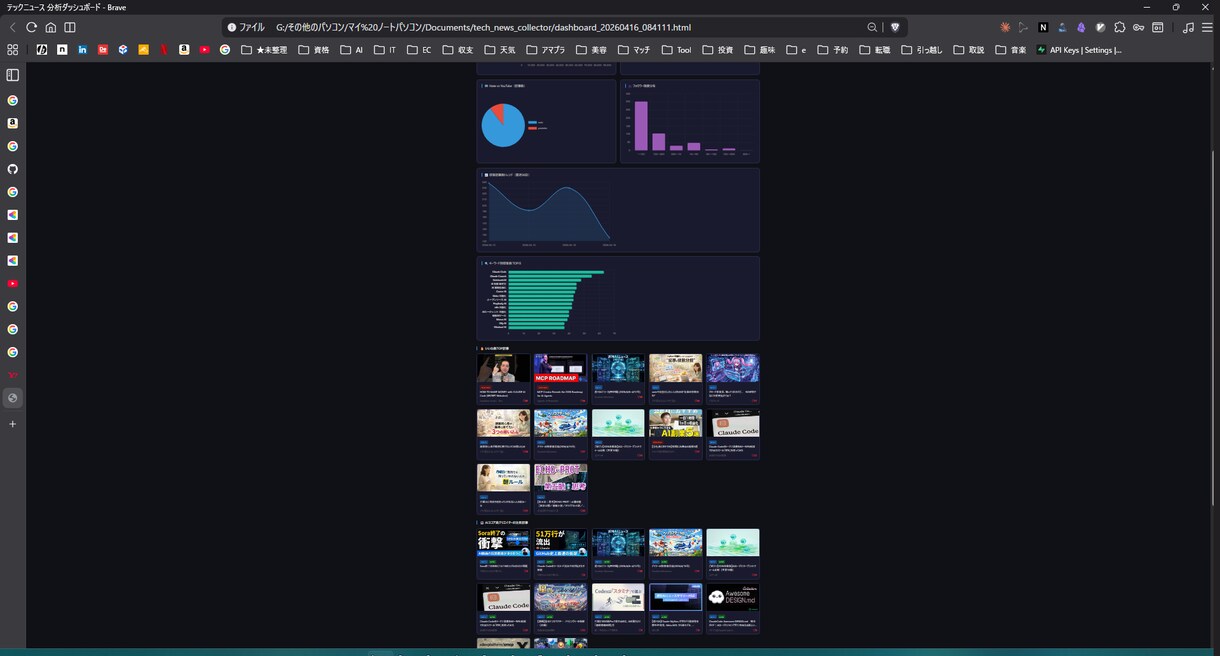Image resolution: width=1220 pixels, height=656 pixels.
Task: Open the 51万行が流出 video card
Action: pyautogui.click(x=560, y=554)
